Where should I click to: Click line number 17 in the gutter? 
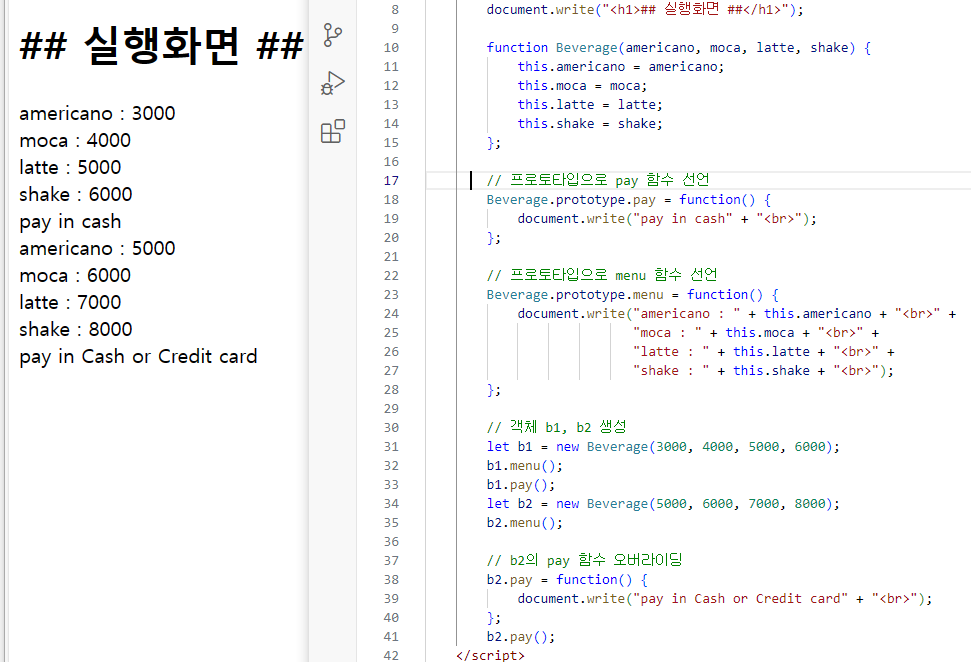[x=391, y=181]
